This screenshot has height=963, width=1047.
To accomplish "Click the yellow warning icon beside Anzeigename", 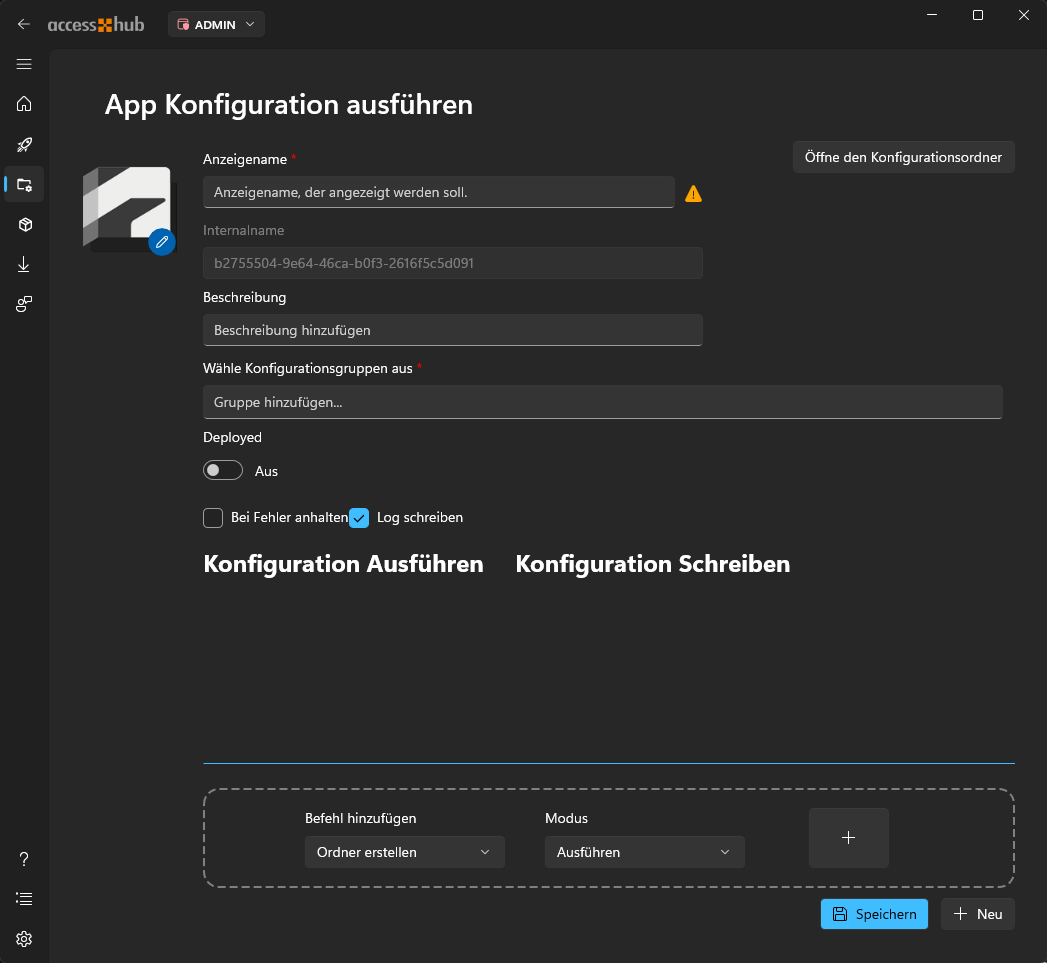I will tap(693, 194).
